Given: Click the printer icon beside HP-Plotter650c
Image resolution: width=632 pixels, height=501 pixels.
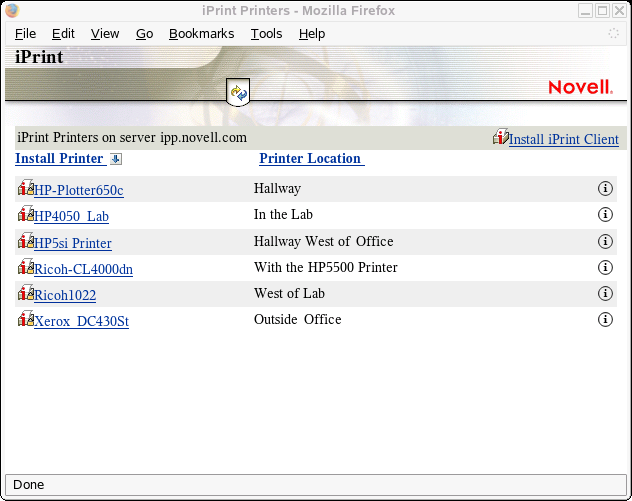Looking at the screenshot, I should [26, 187].
